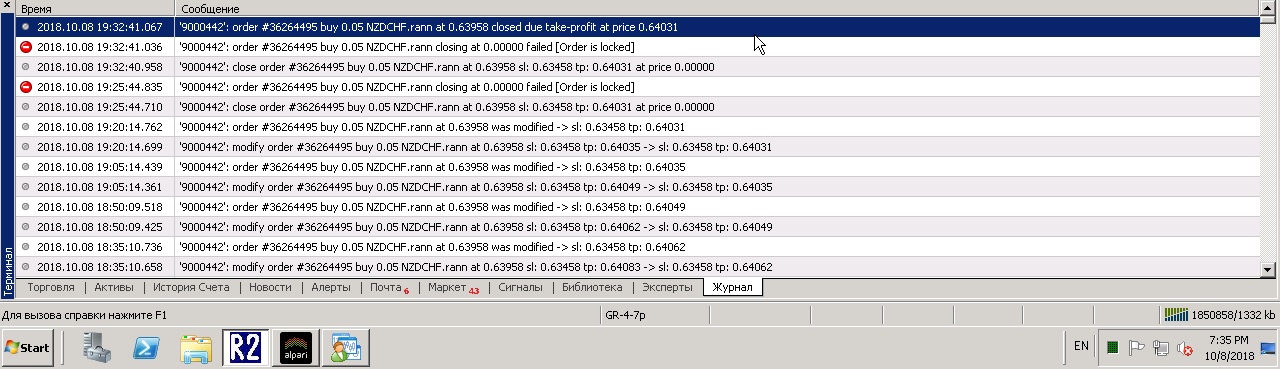Open the network tray icon
This screenshot has width=1280, height=369.
pyautogui.click(x=1160, y=347)
